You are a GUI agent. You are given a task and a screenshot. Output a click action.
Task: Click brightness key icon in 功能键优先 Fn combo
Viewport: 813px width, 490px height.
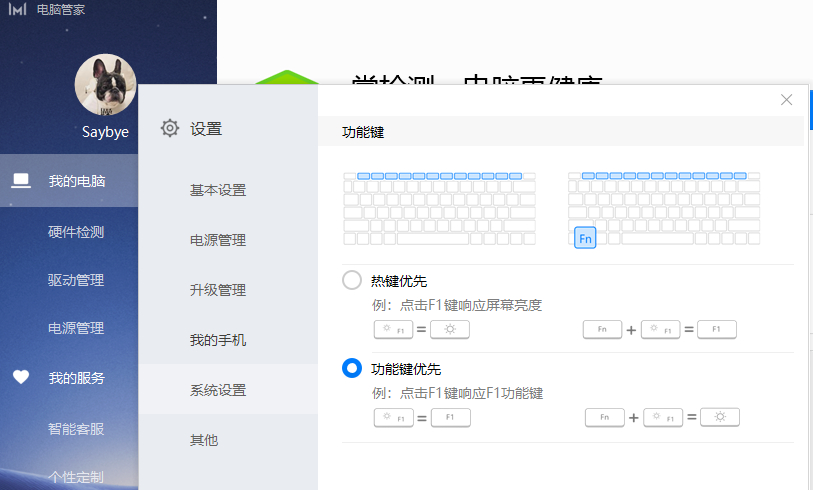pos(720,417)
